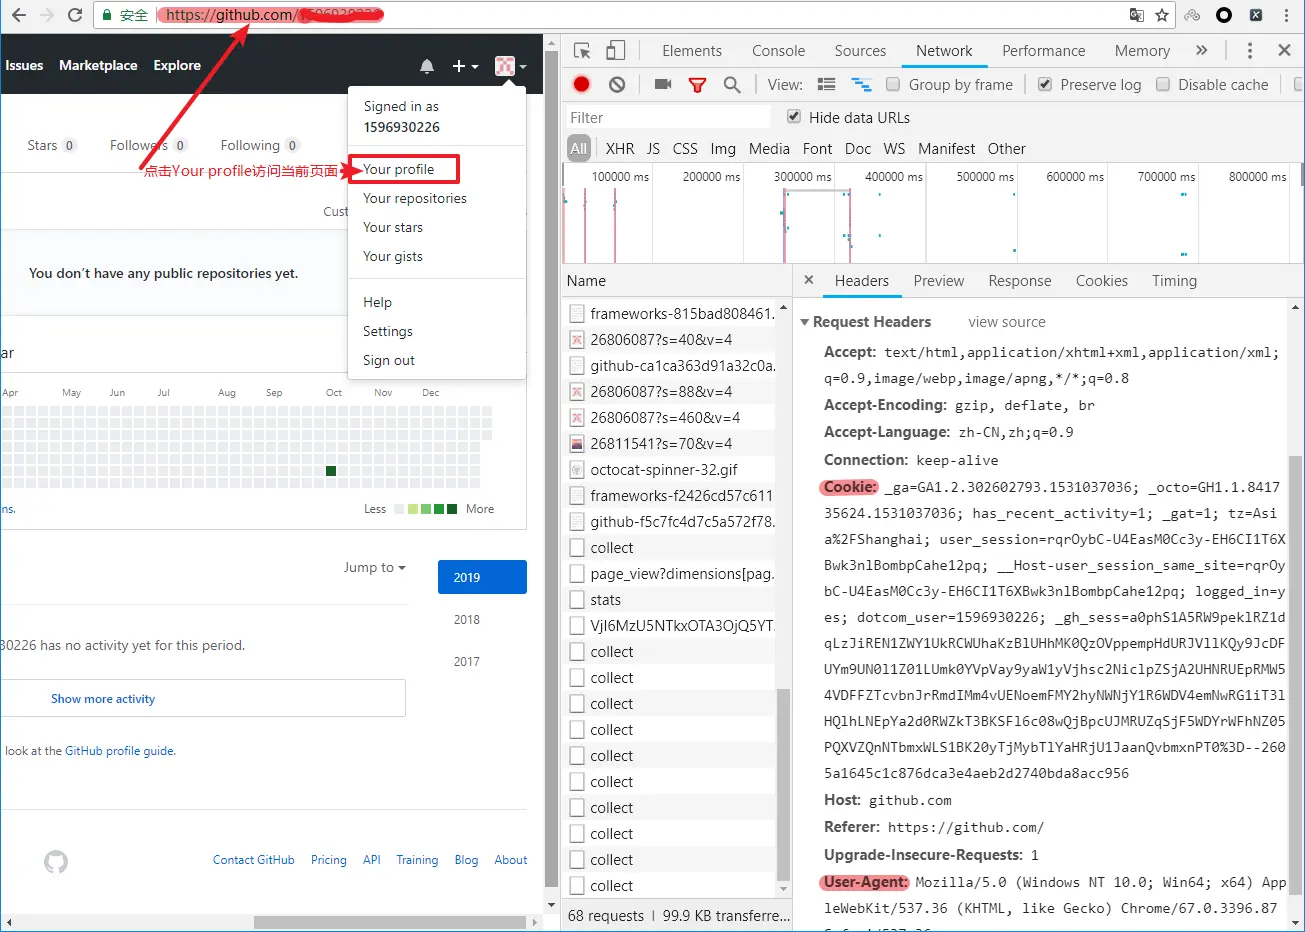Open the GitHub profile guide link

click(x=120, y=750)
